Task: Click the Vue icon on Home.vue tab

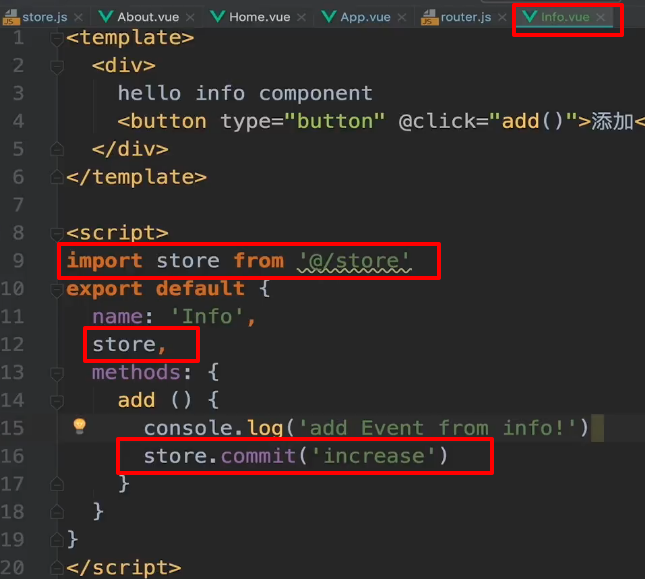Action: point(217,16)
